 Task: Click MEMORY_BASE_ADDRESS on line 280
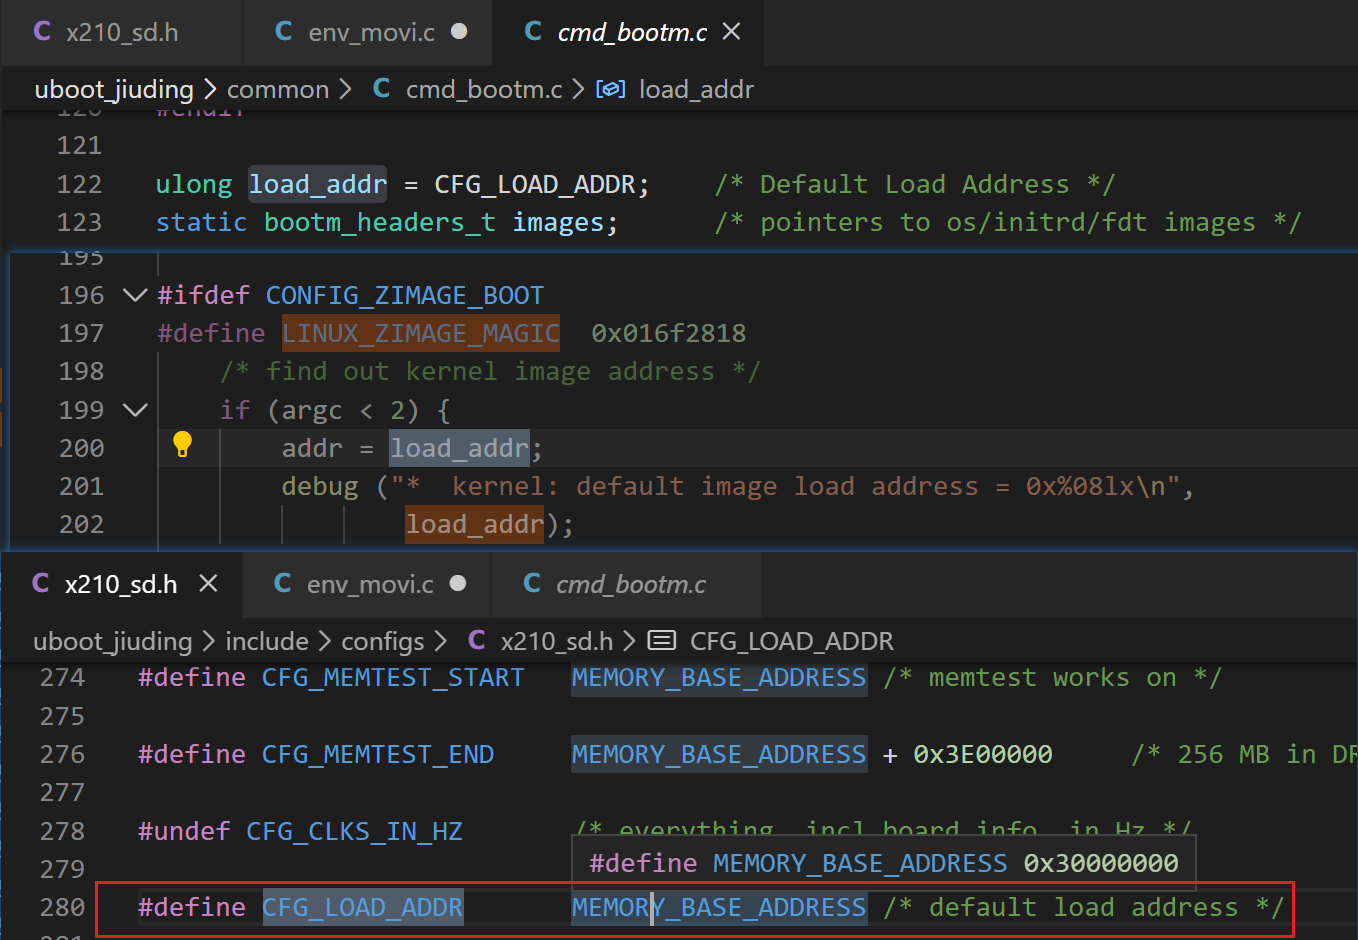click(719, 907)
